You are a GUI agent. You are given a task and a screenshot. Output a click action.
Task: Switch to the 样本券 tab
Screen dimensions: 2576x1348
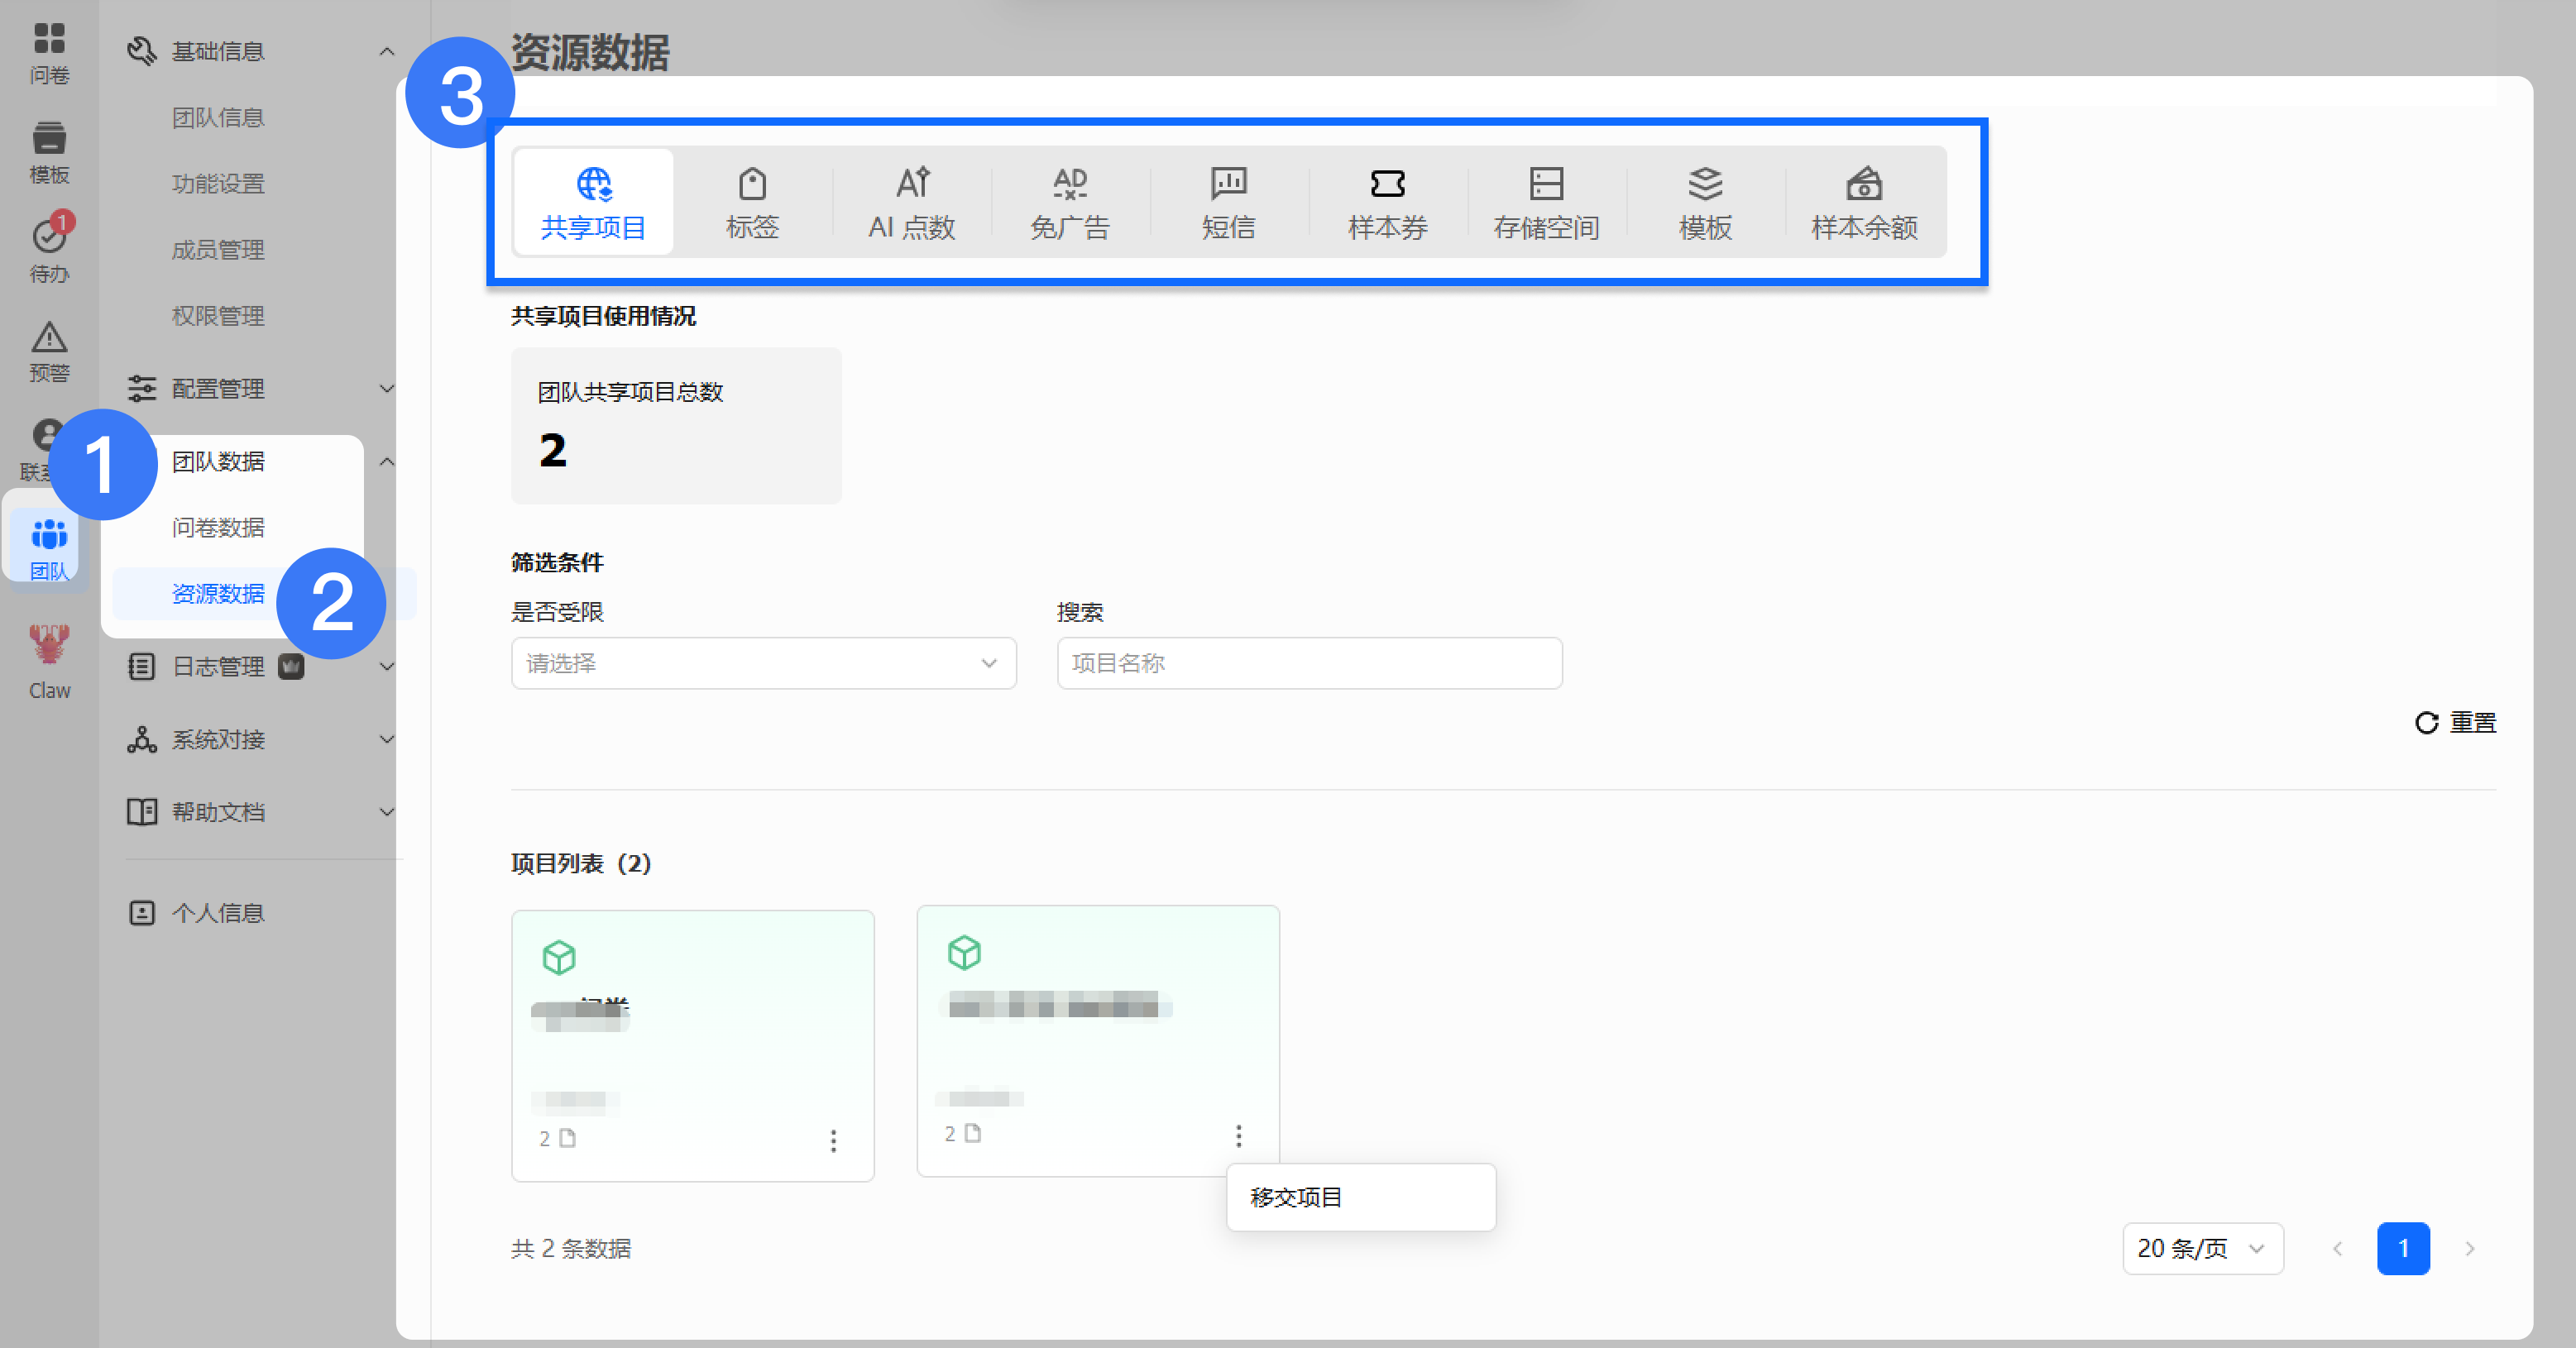click(1388, 202)
